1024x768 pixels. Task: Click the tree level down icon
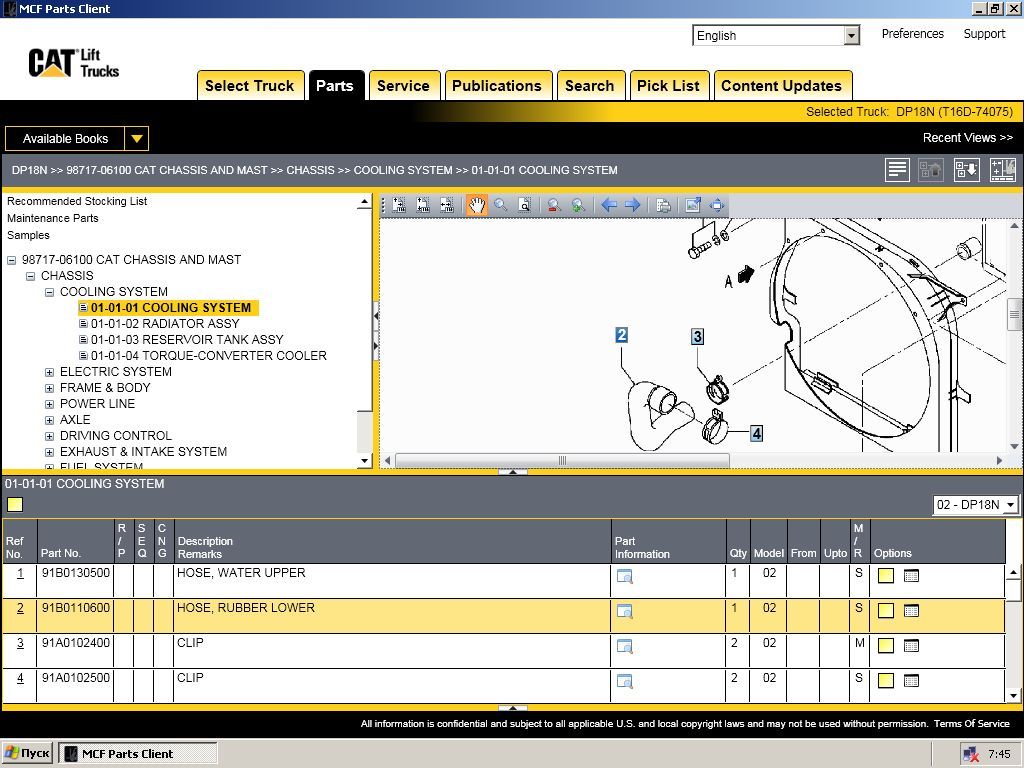[967, 170]
